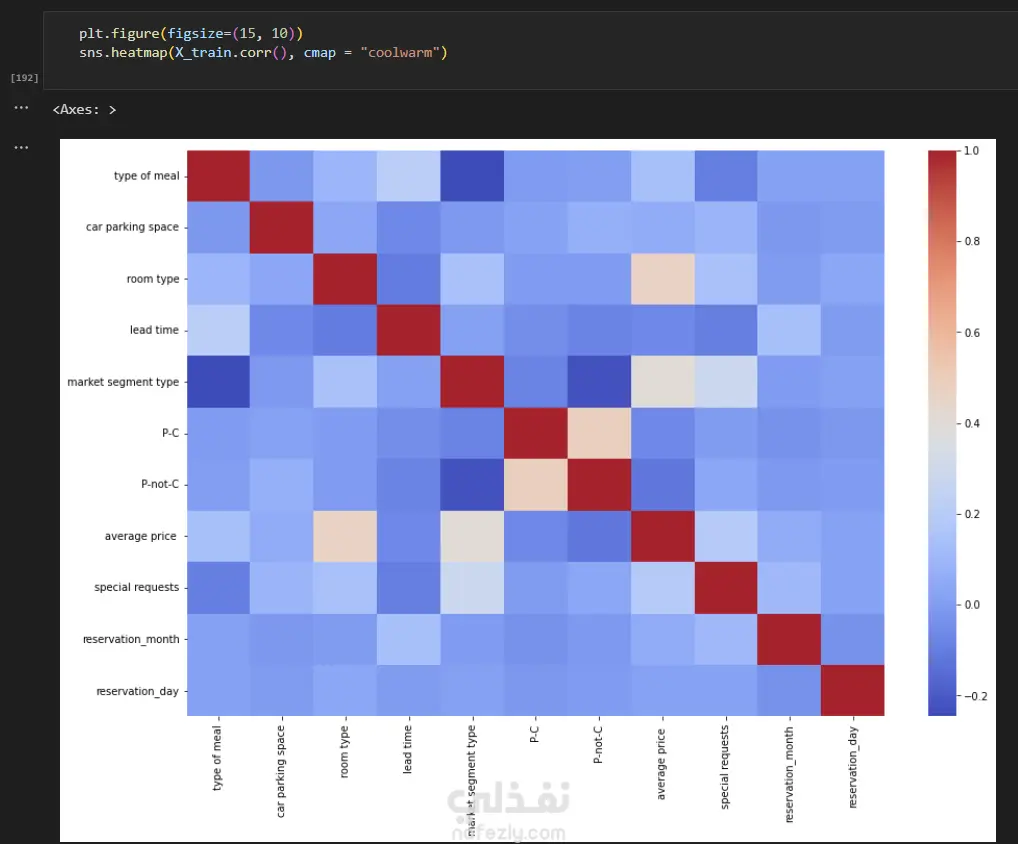Screen dimensions: 1018x844
Task: Click the [192] execution count label
Action: pyautogui.click(x=24, y=78)
